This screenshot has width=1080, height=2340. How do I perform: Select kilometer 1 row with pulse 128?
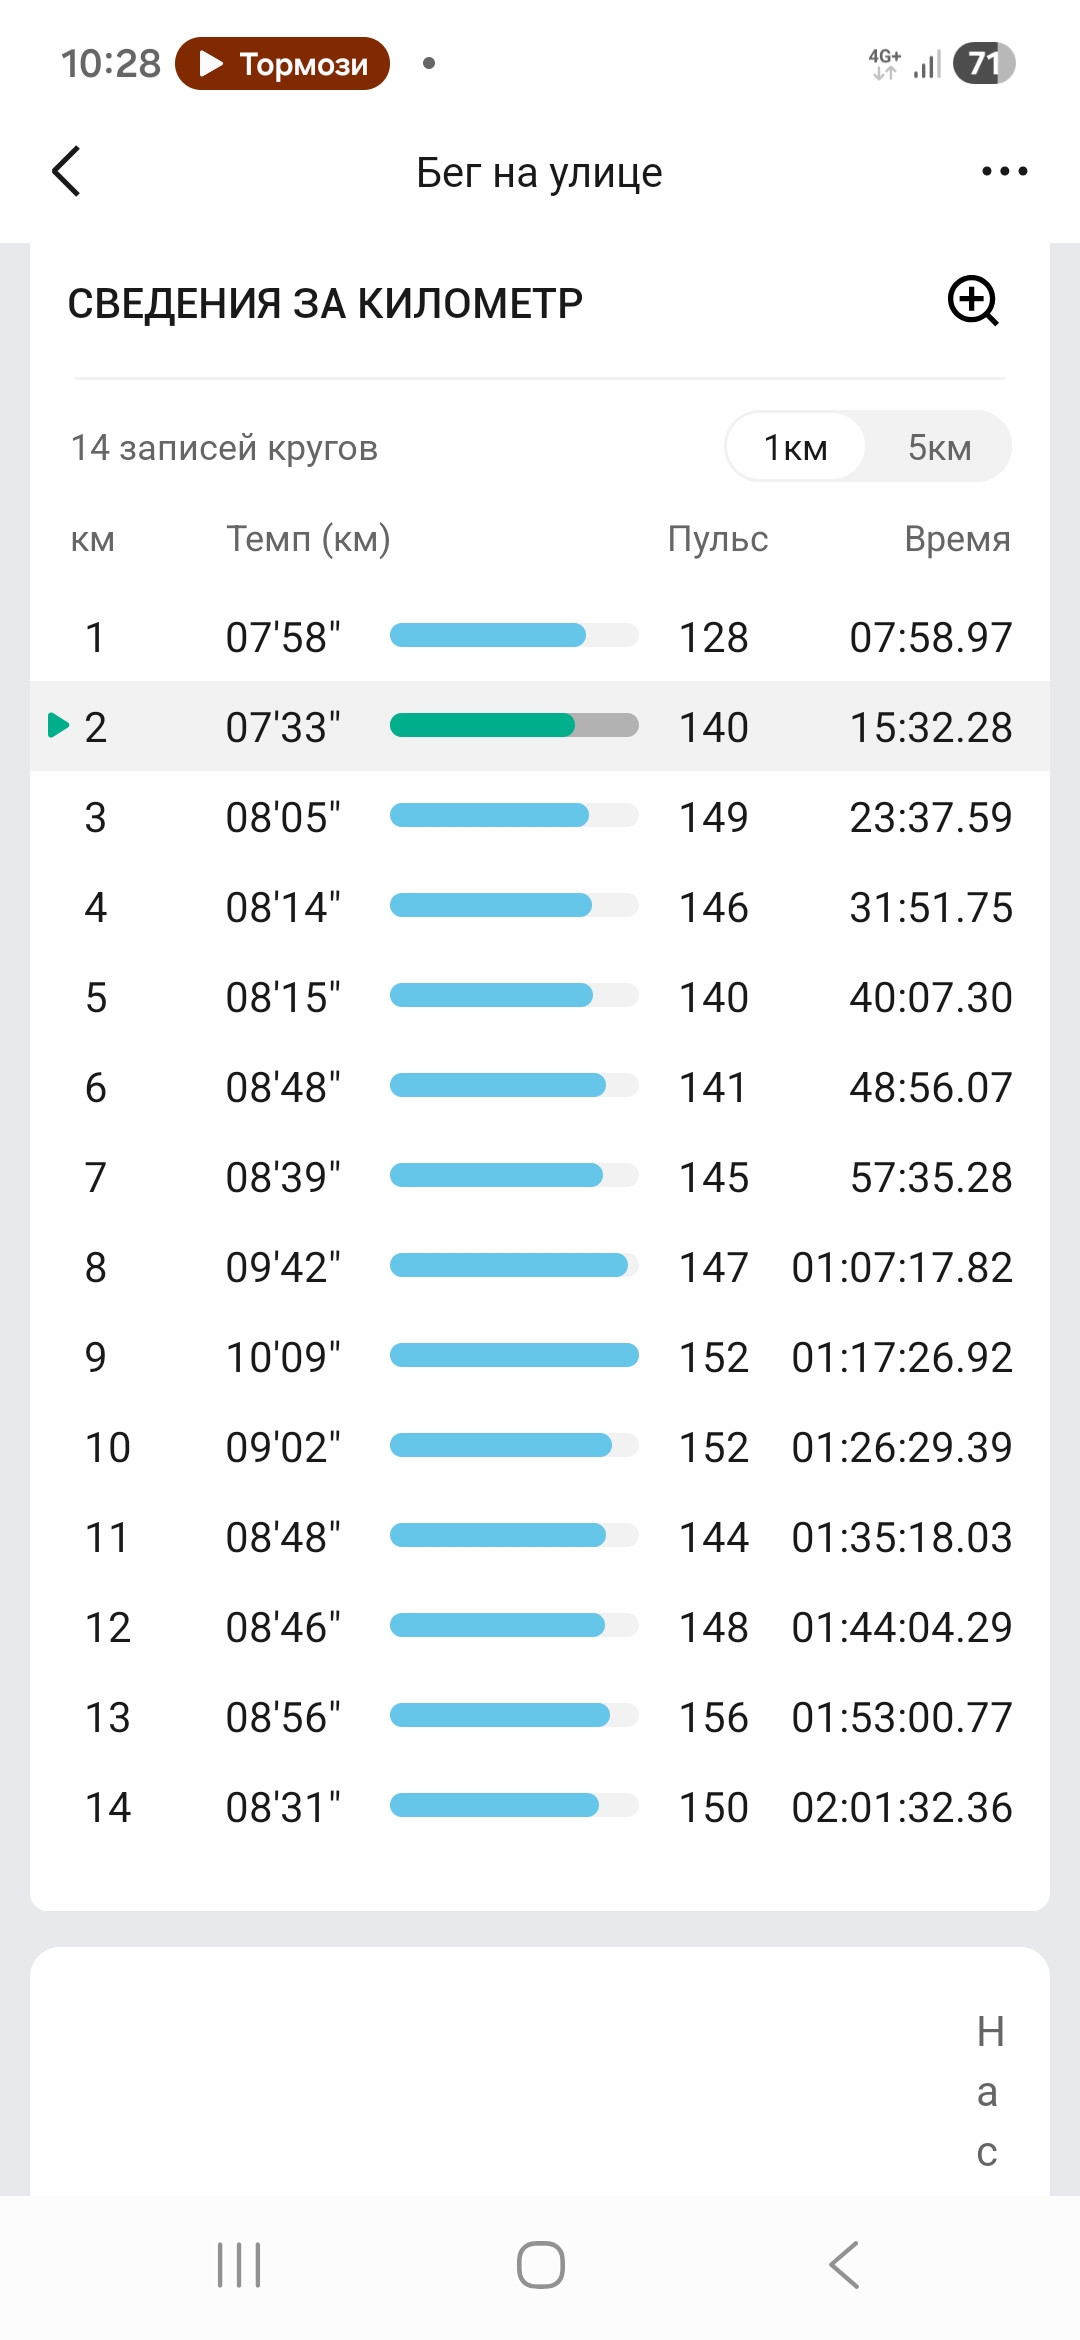click(540, 636)
